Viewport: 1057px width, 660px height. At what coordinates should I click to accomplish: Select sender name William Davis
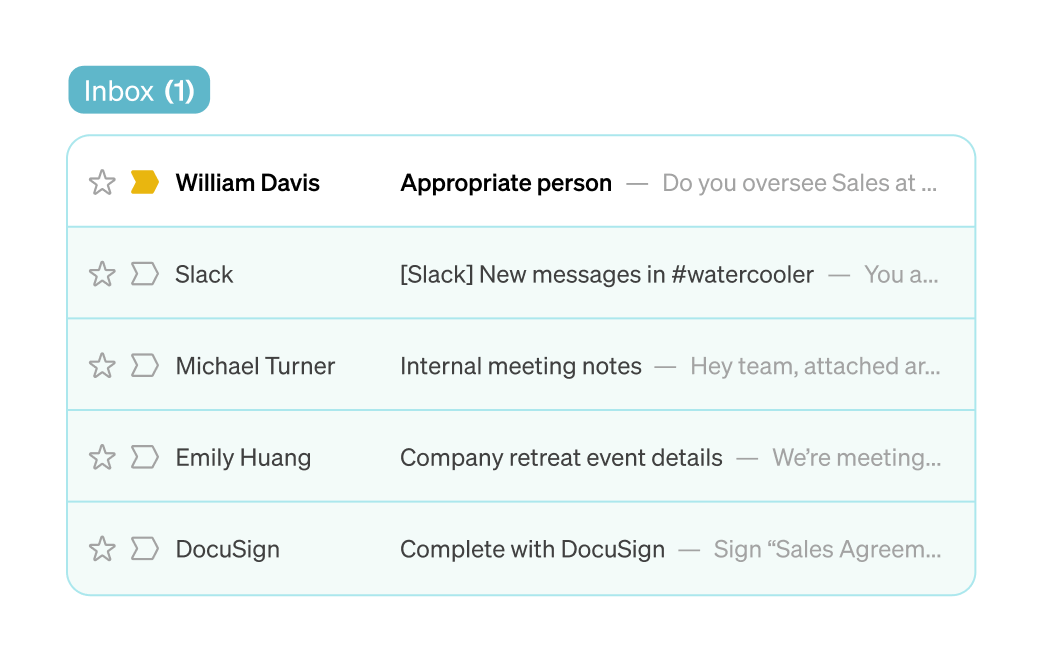248,183
